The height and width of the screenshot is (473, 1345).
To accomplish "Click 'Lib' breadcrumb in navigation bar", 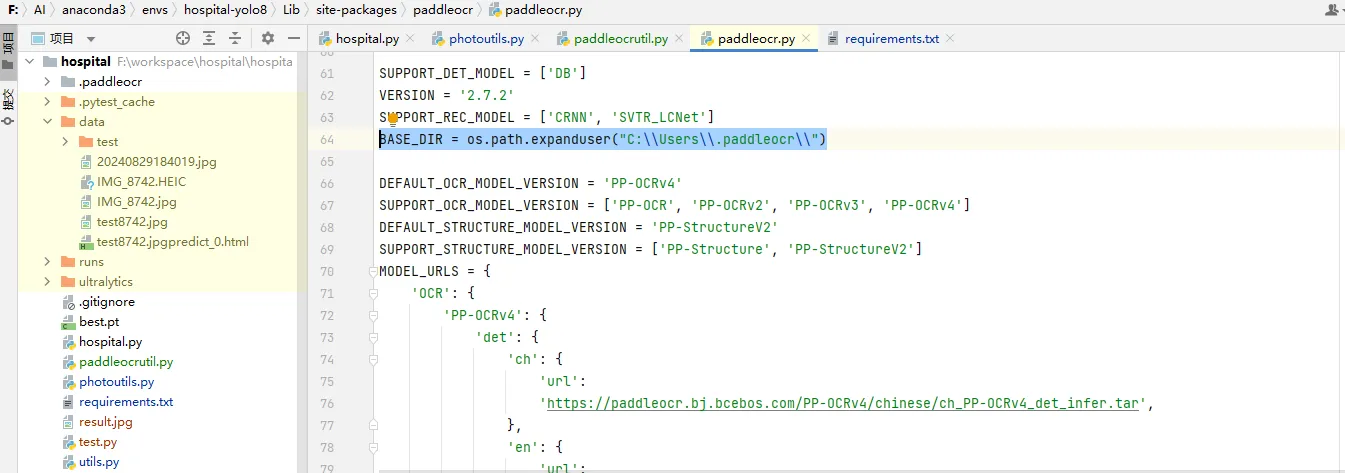I will [x=290, y=10].
